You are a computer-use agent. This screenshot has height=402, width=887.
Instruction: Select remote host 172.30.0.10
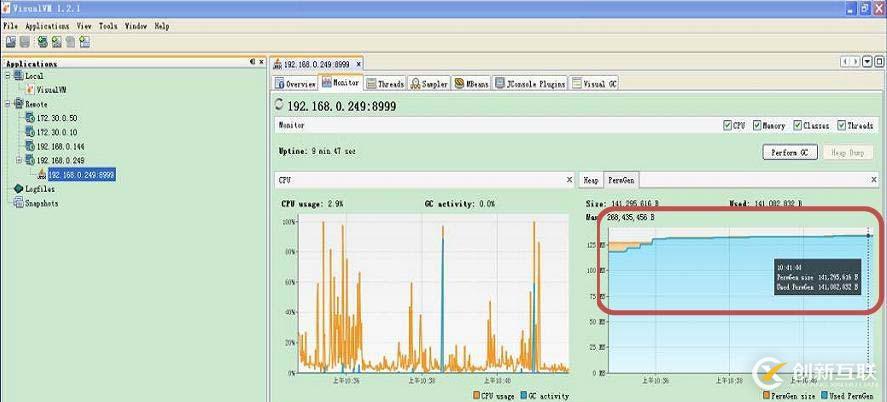pos(57,132)
